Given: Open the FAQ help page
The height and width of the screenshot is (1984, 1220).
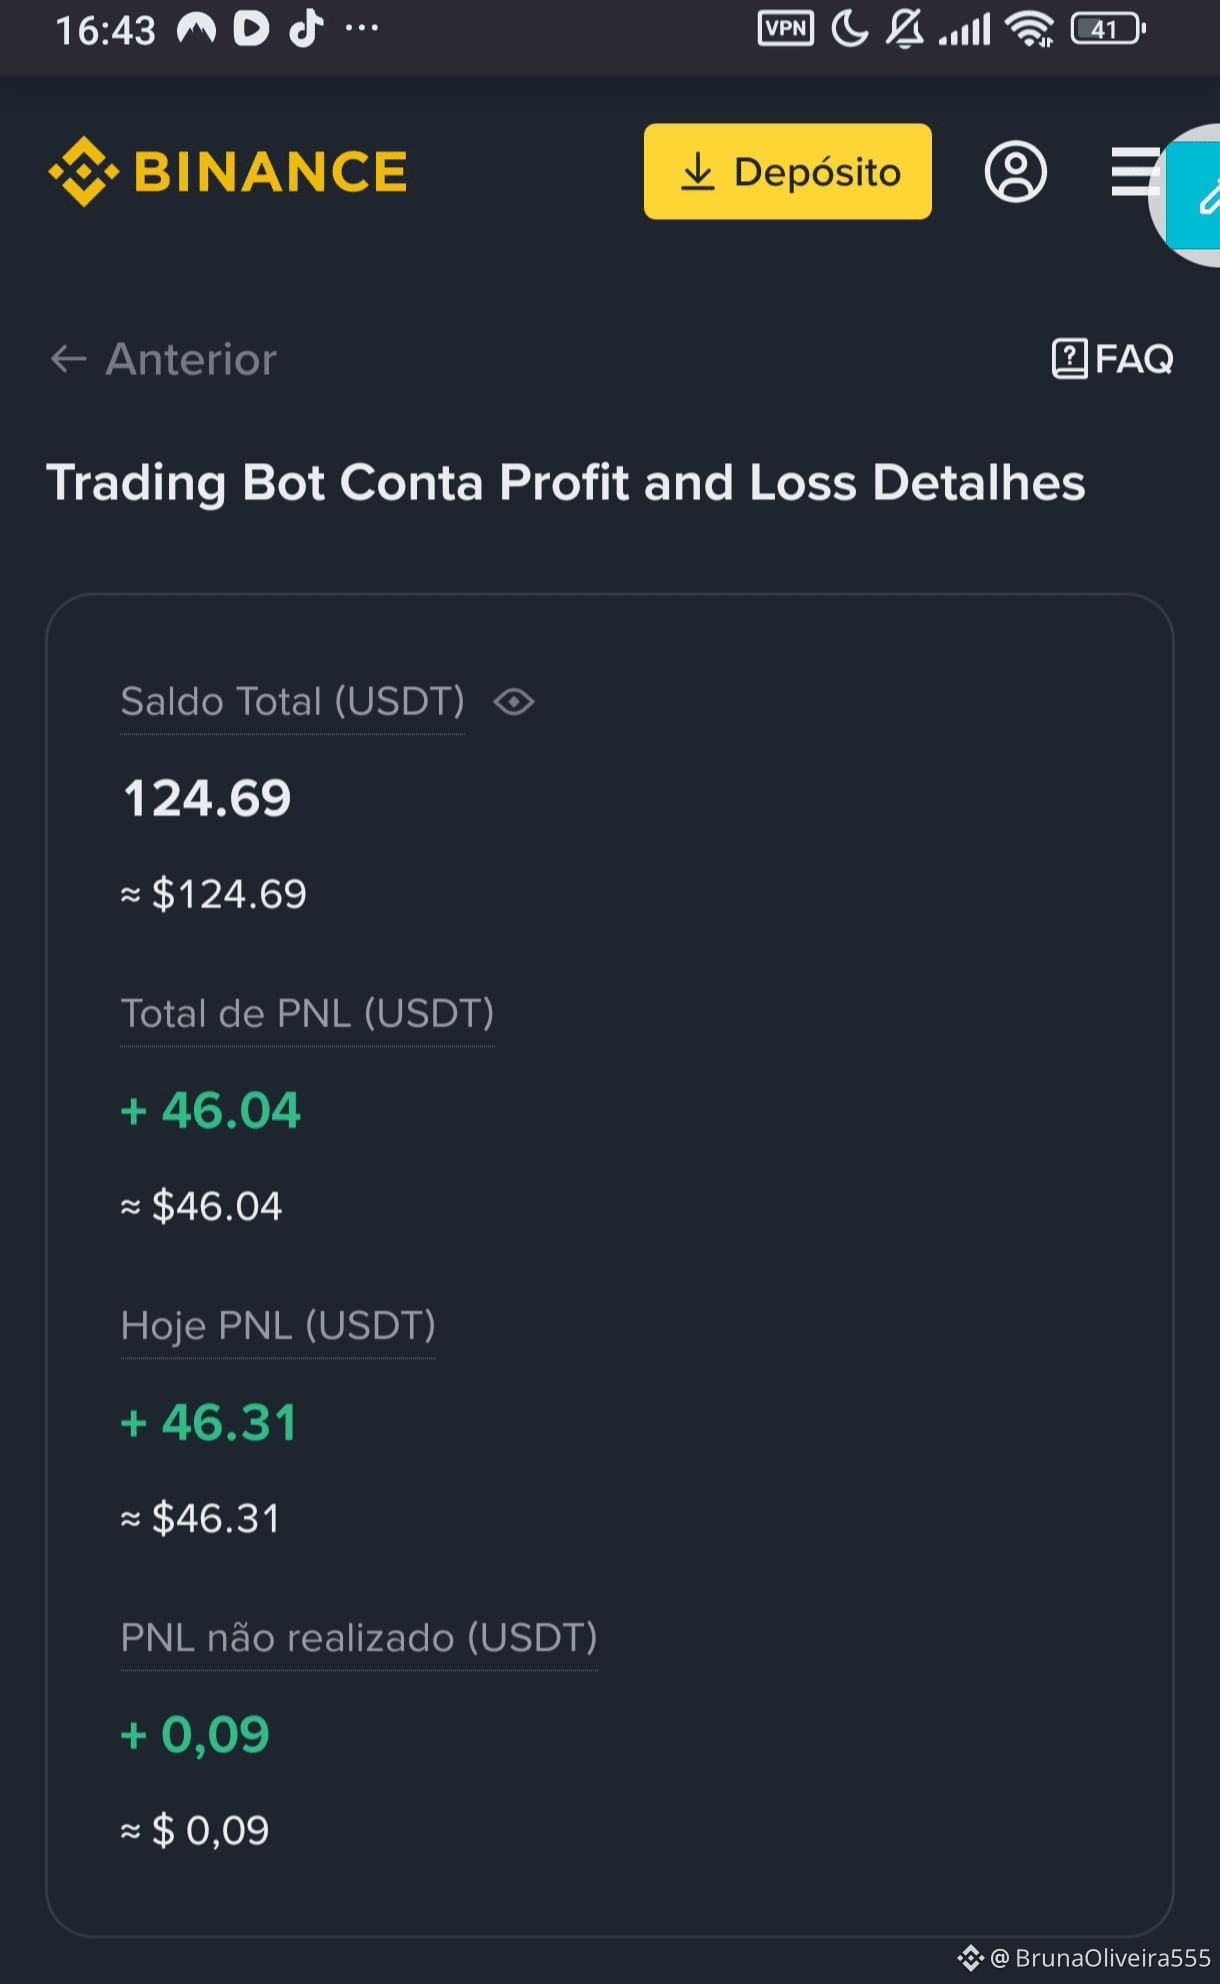Looking at the screenshot, I should pos(1112,358).
